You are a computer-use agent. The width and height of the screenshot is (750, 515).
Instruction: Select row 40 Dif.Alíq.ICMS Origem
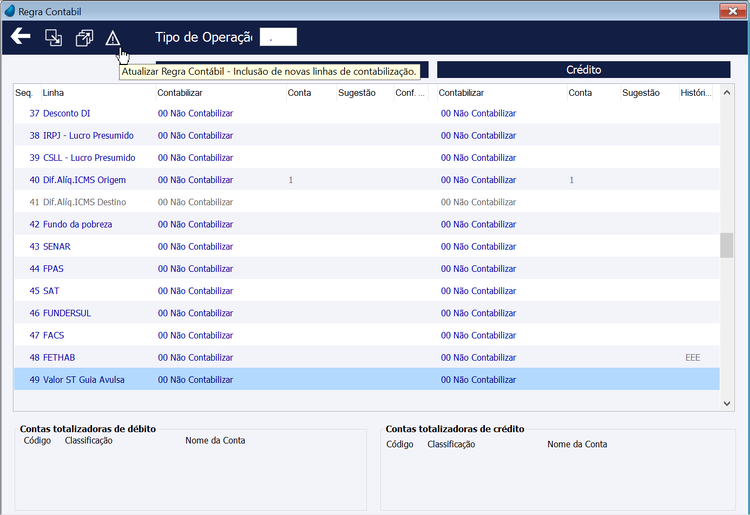(367, 180)
